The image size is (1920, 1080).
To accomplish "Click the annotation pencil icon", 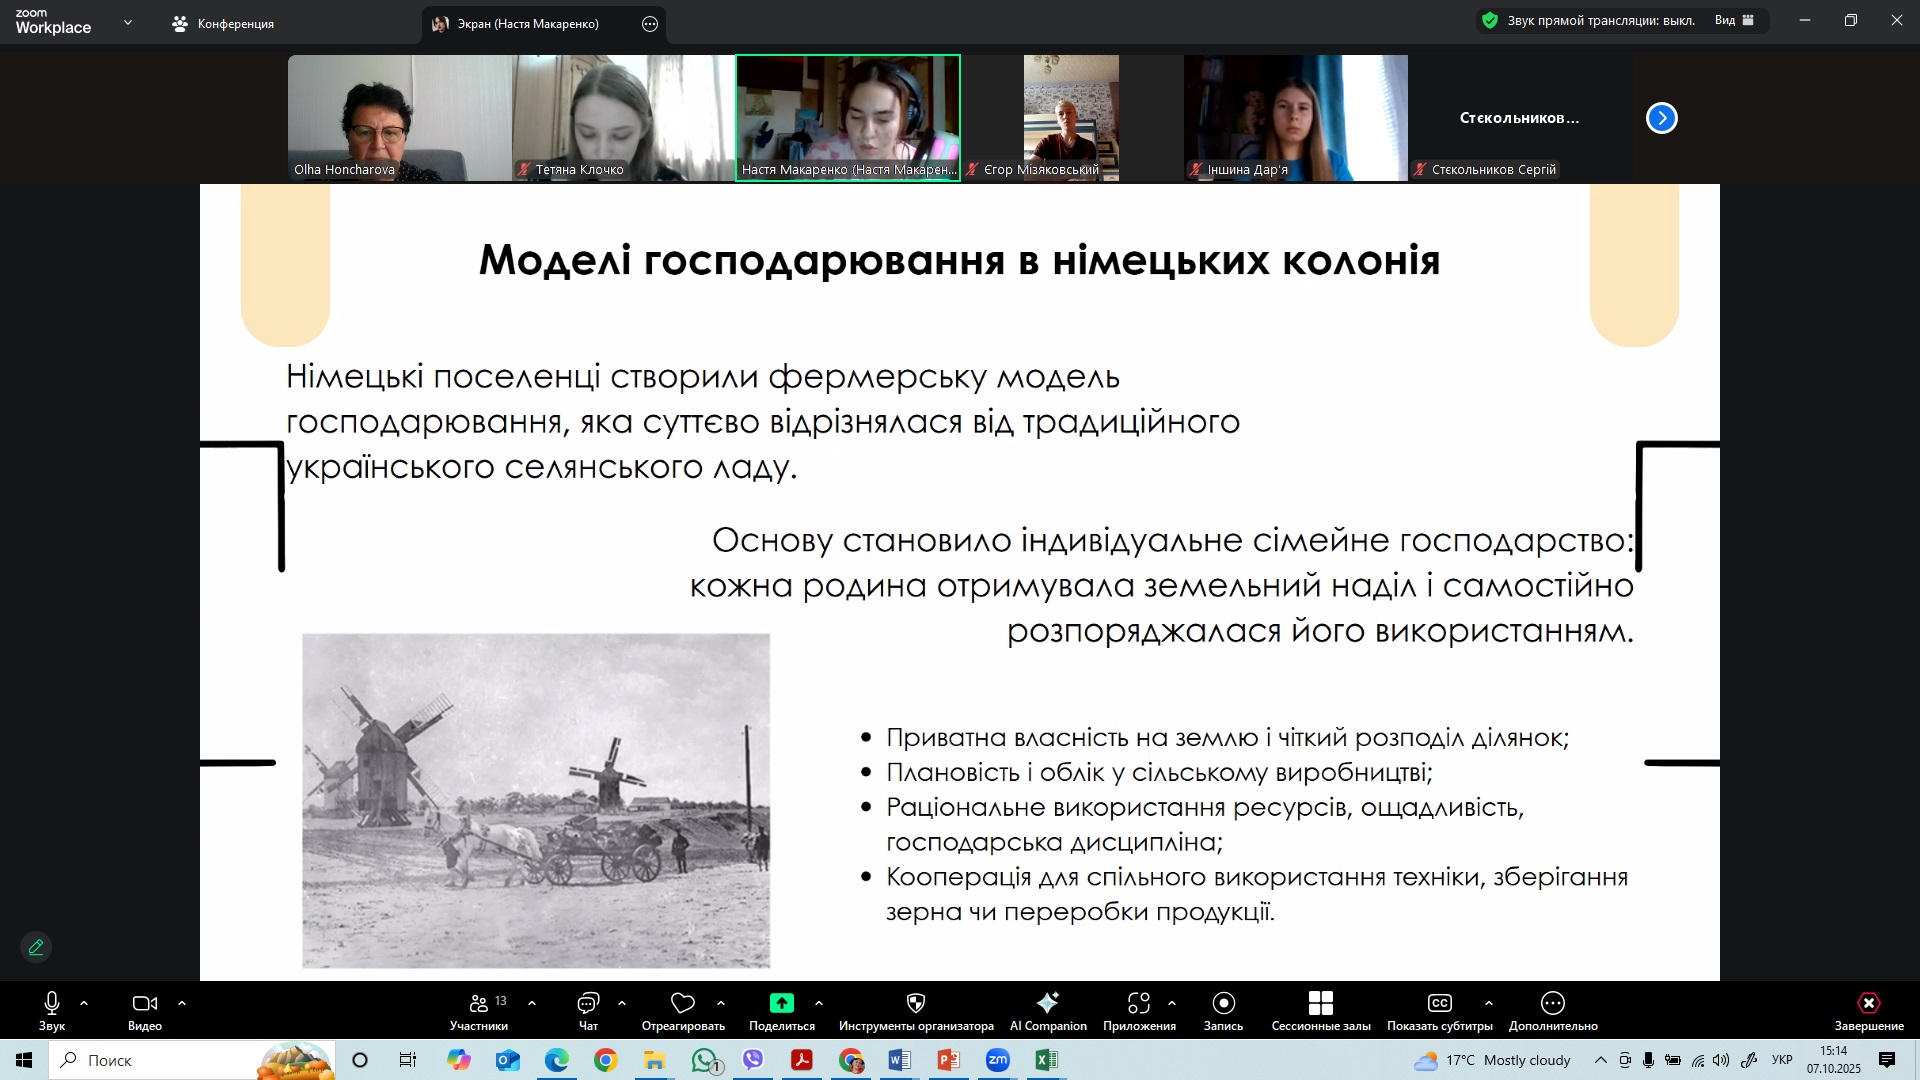I will [x=36, y=947].
